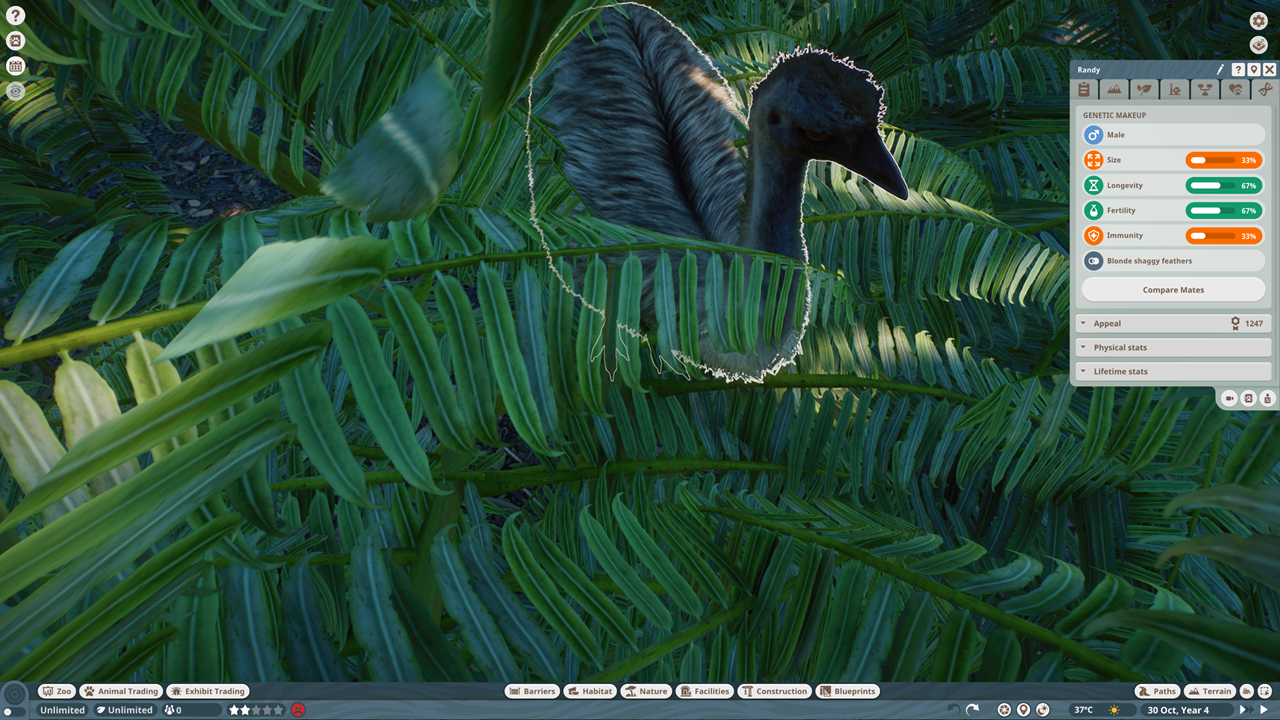1280x720 pixels.
Task: Open the calendar icon in left sidebar
Action: (x=15, y=66)
